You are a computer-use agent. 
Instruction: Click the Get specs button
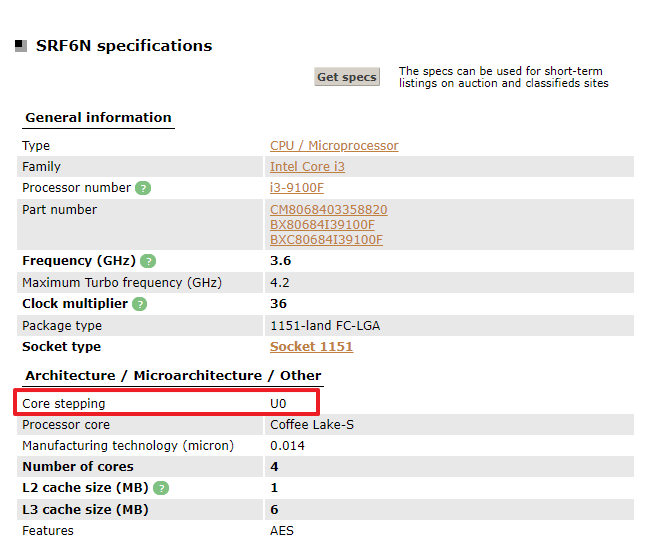tap(347, 77)
